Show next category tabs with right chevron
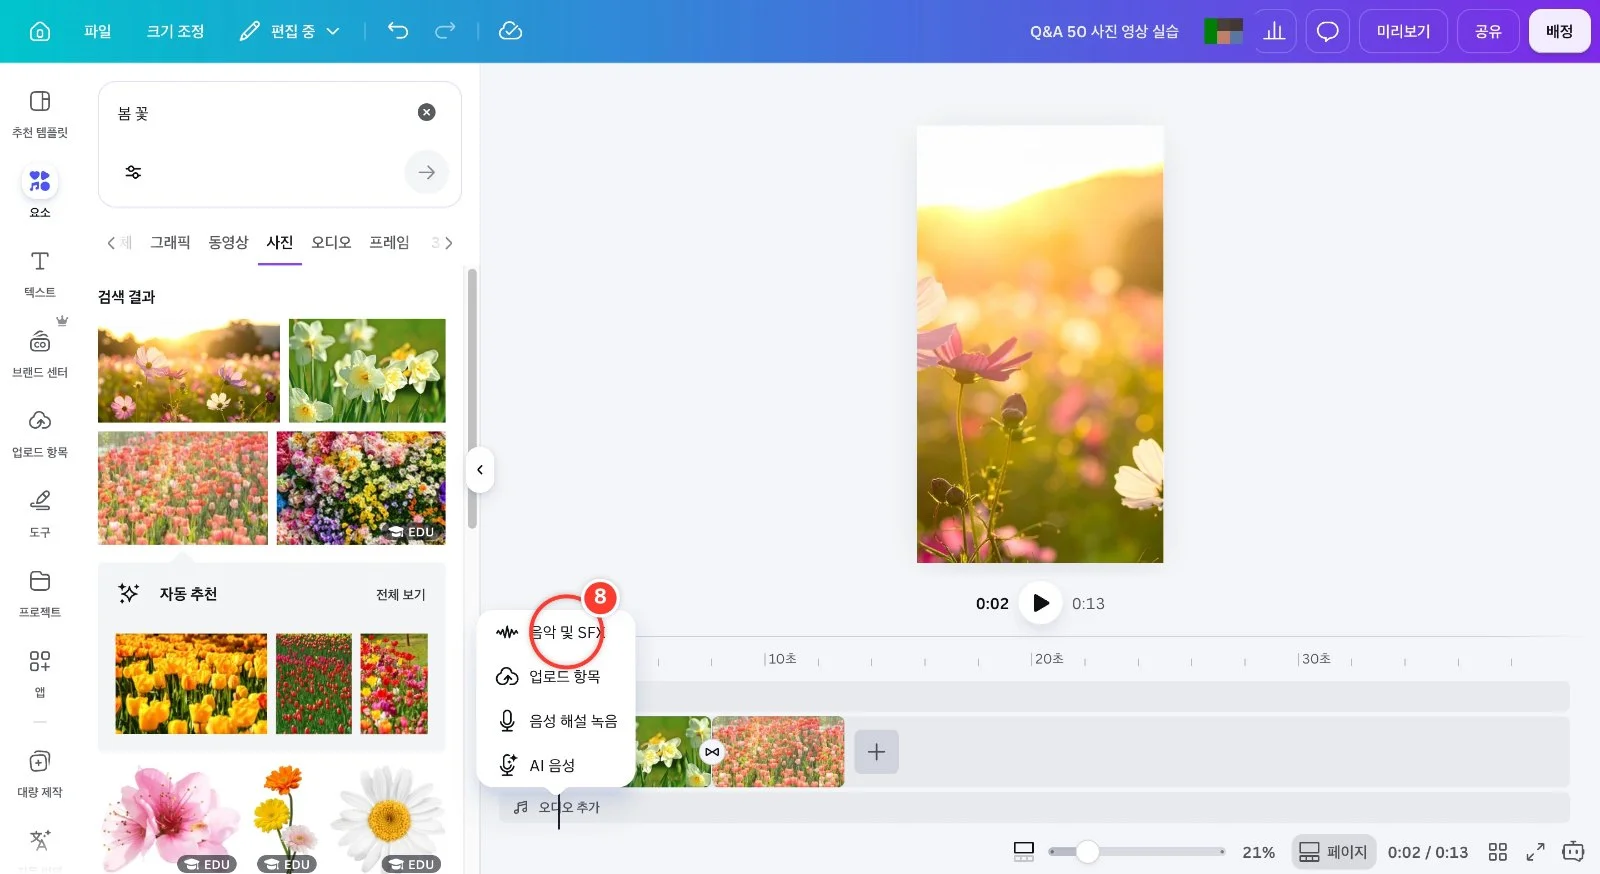 449,243
